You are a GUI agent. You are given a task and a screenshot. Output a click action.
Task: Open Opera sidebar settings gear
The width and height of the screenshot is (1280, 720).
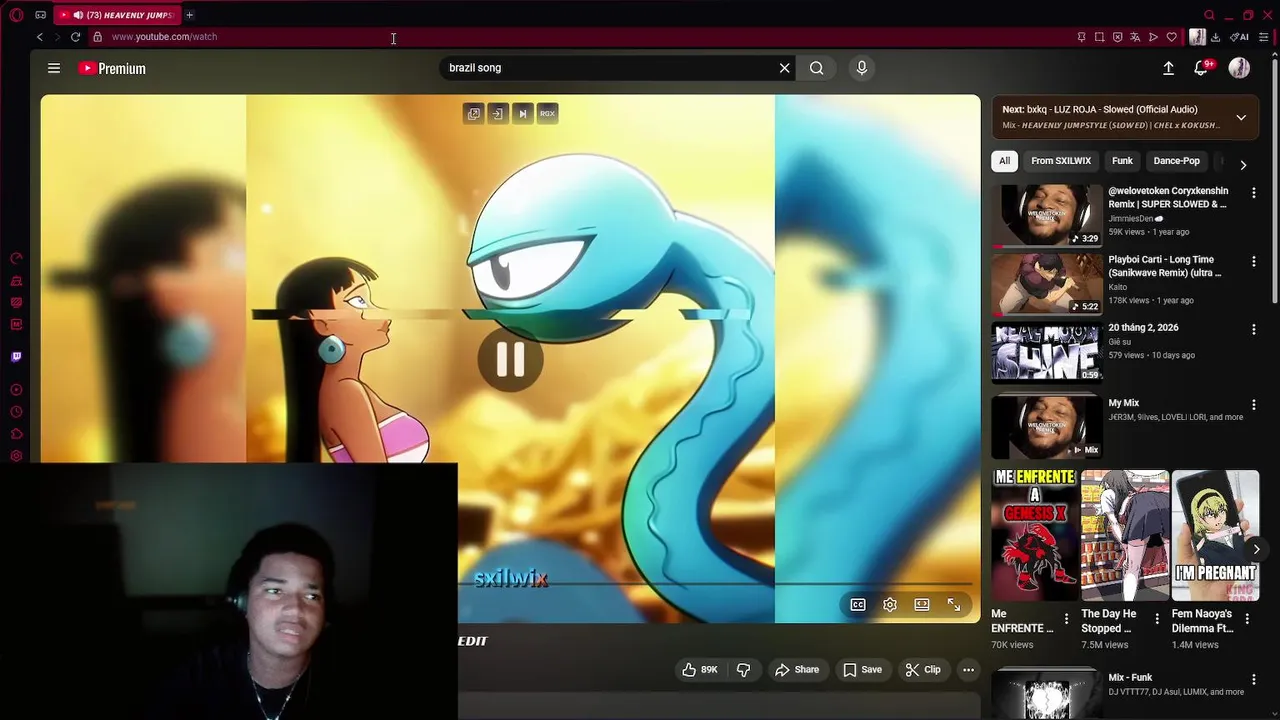click(x=16, y=456)
